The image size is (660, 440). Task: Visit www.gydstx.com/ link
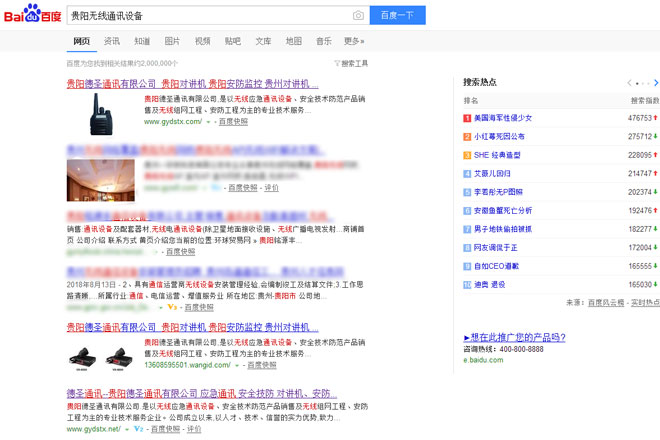click(173, 122)
